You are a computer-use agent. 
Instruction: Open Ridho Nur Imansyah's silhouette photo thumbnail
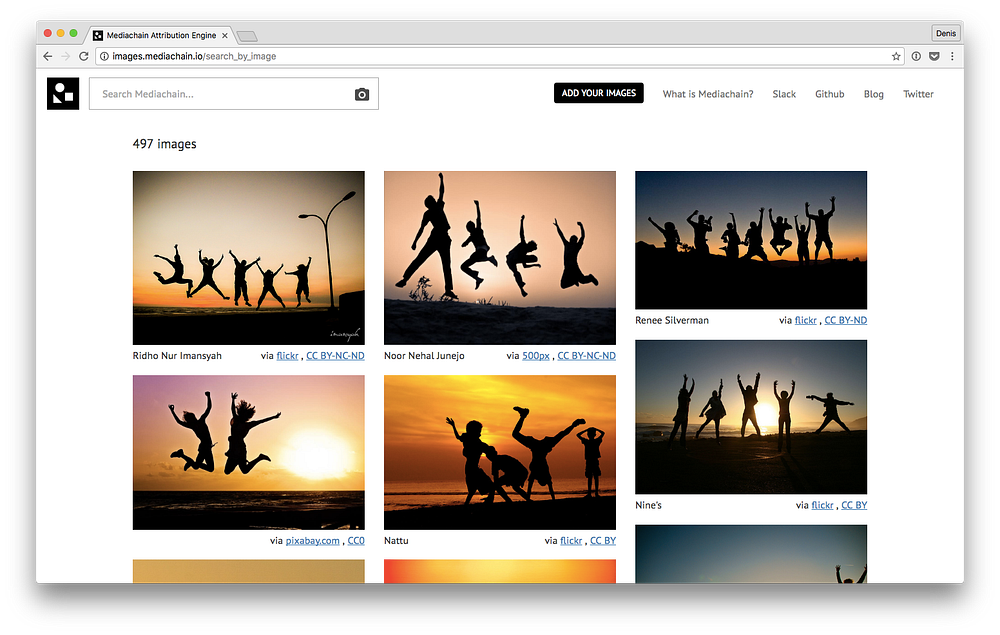249,258
